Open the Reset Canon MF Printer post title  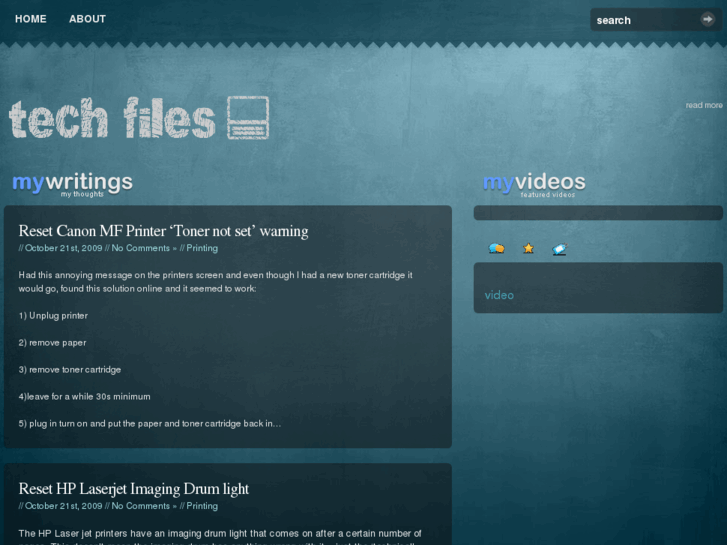pyautogui.click(x=163, y=231)
